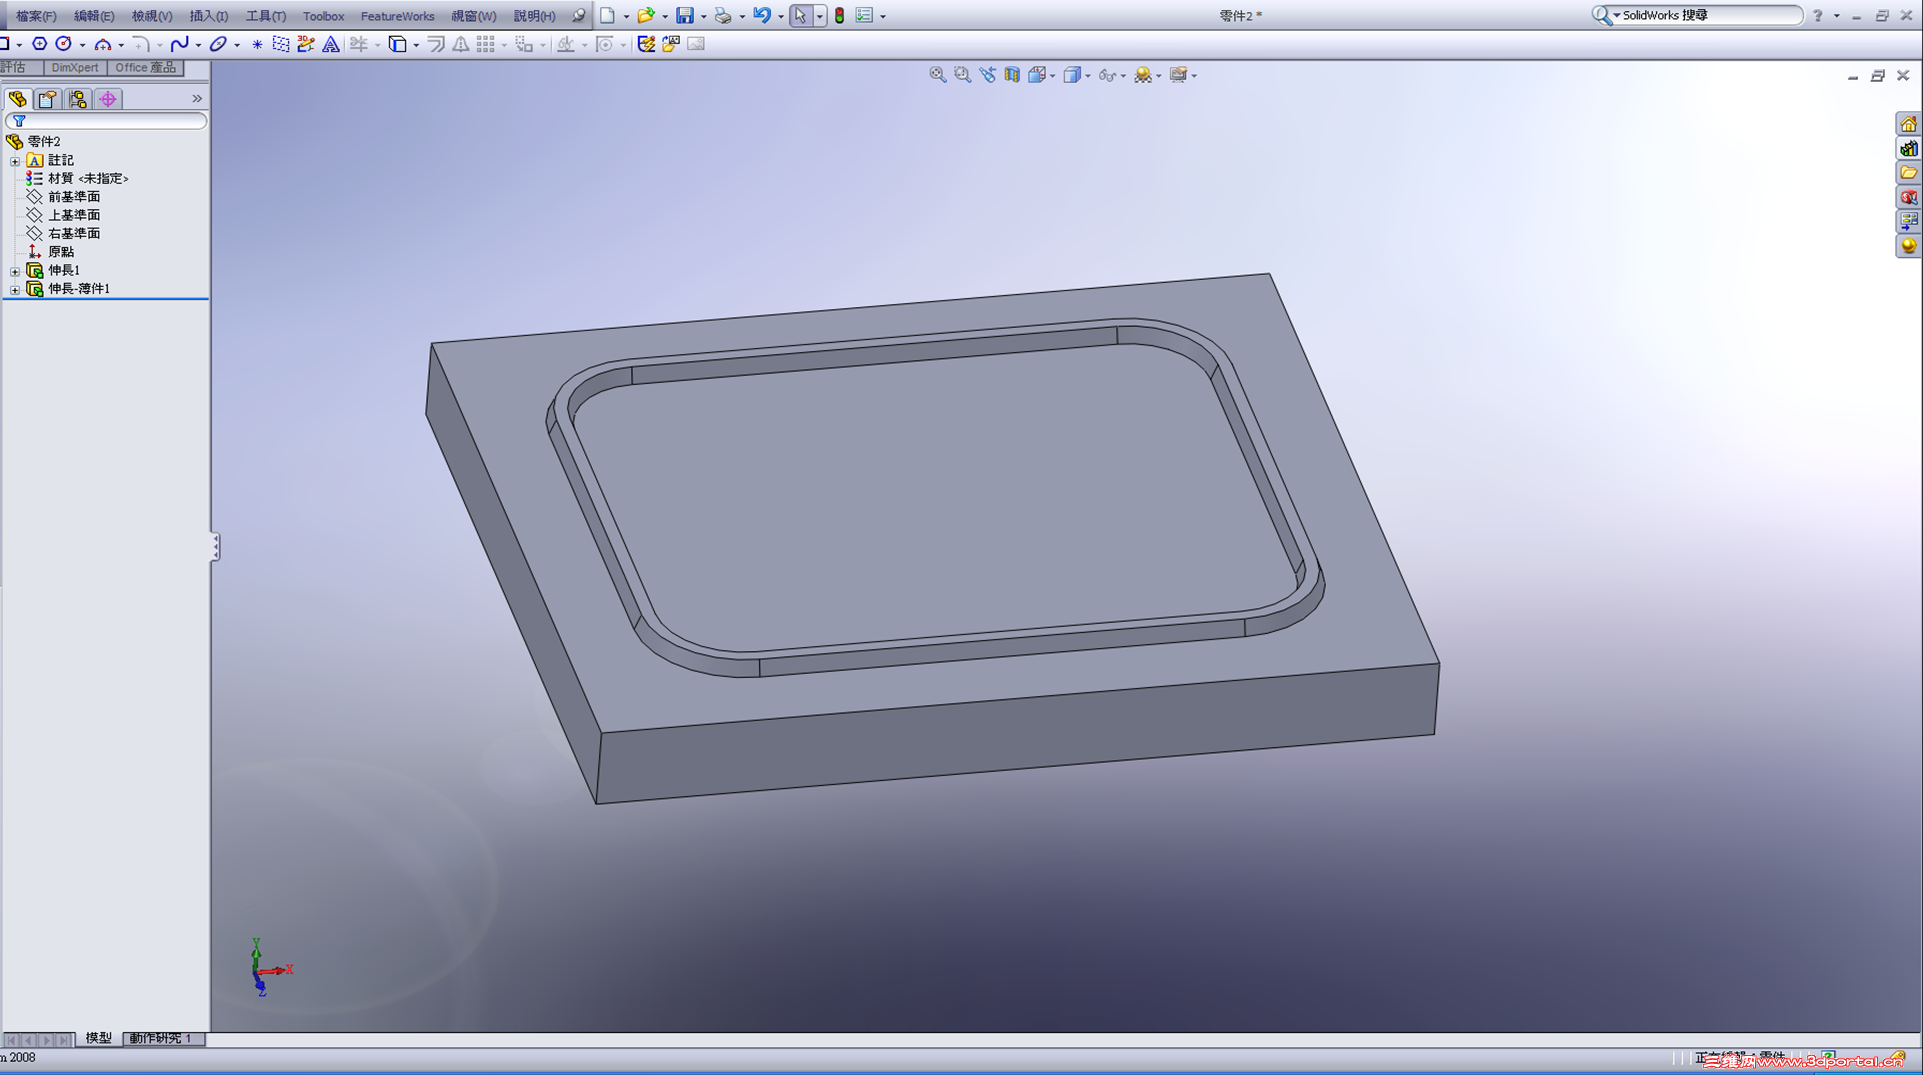Create a new document with the New icon
This screenshot has width=1923, height=1075.
tap(607, 16)
